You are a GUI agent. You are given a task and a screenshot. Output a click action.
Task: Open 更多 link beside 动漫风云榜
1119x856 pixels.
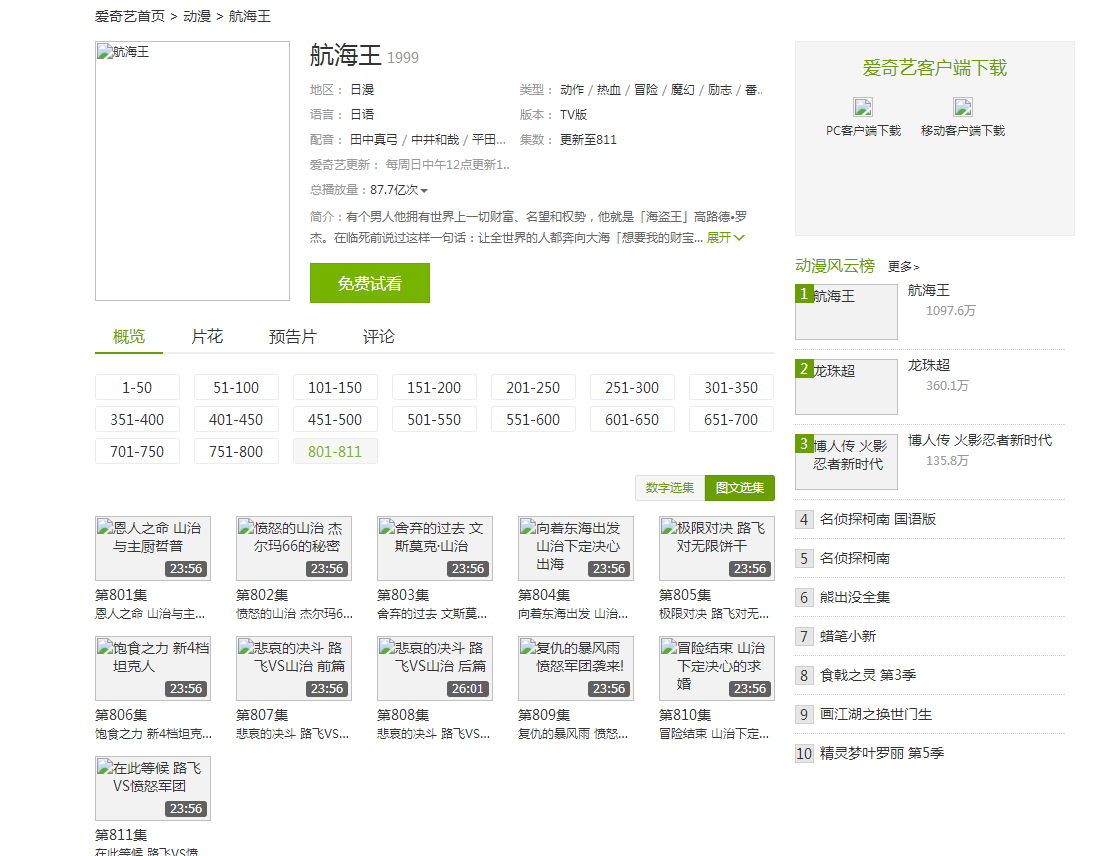pyautogui.click(x=903, y=266)
